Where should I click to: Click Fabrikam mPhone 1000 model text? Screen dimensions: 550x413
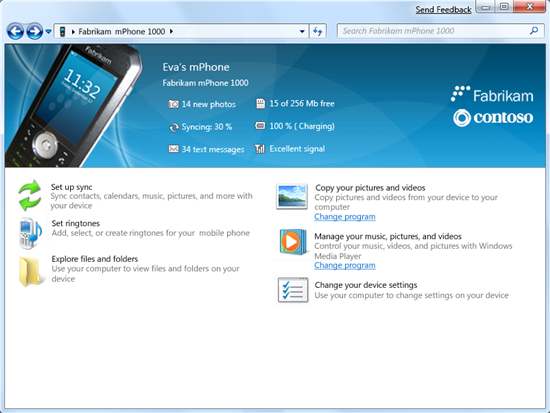205,83
